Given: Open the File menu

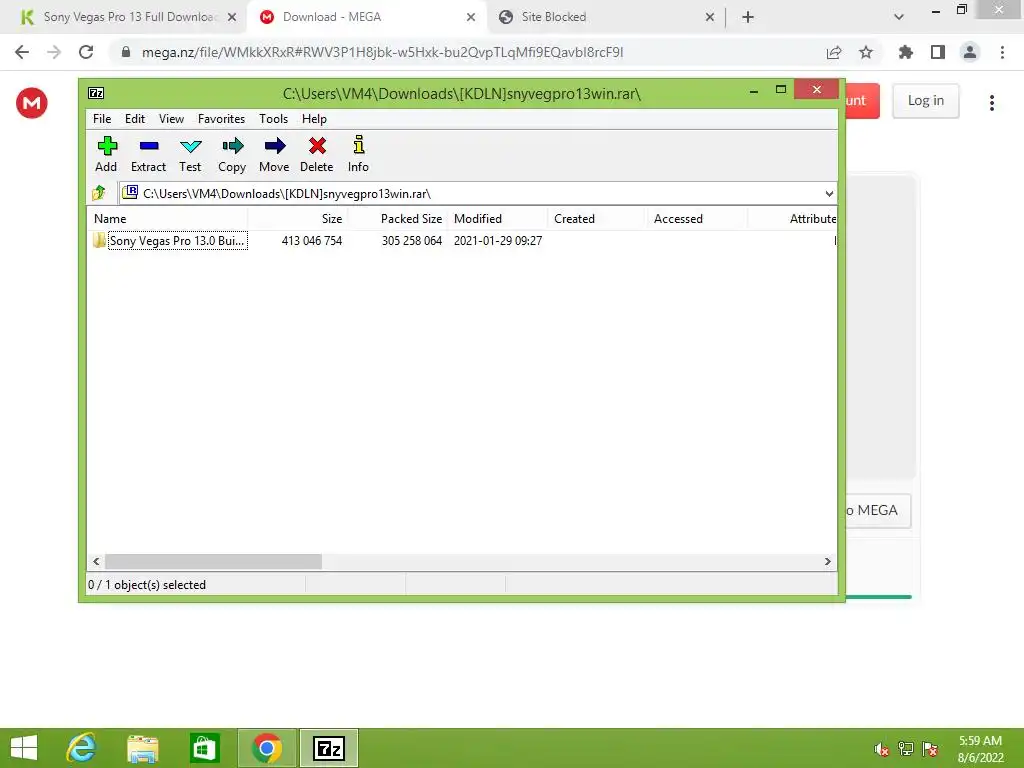Looking at the screenshot, I should (102, 119).
